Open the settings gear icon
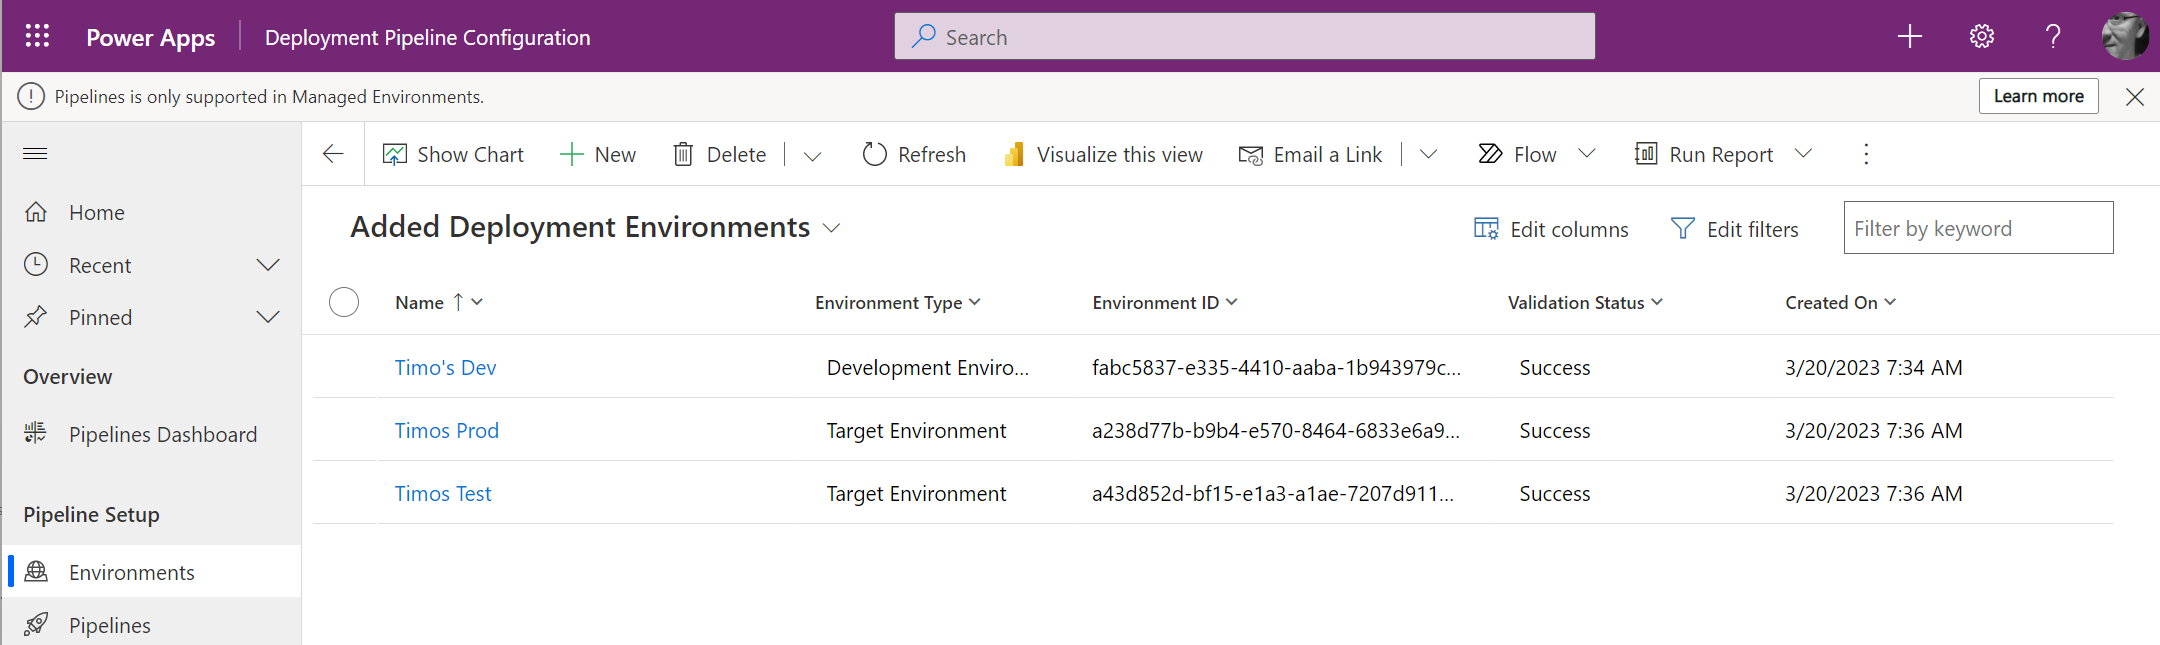Screen dimensions: 2160x645 tap(1981, 37)
